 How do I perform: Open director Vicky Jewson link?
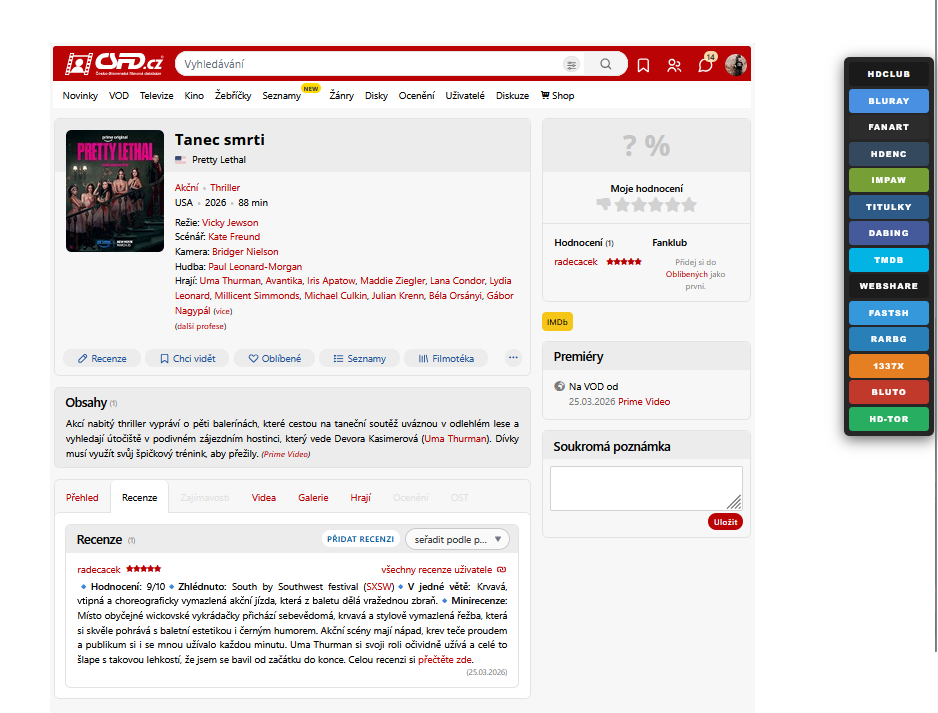click(x=230, y=223)
